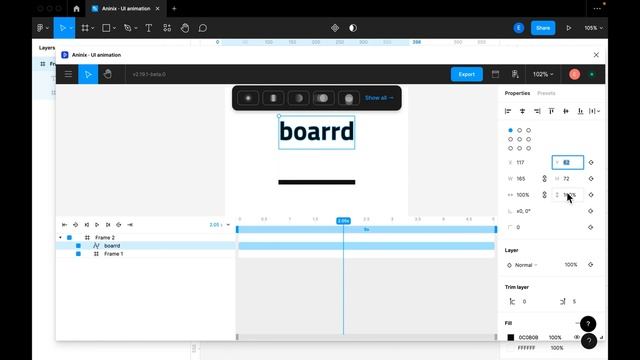Open the Figma 105% zoom dropdown

(x=593, y=28)
